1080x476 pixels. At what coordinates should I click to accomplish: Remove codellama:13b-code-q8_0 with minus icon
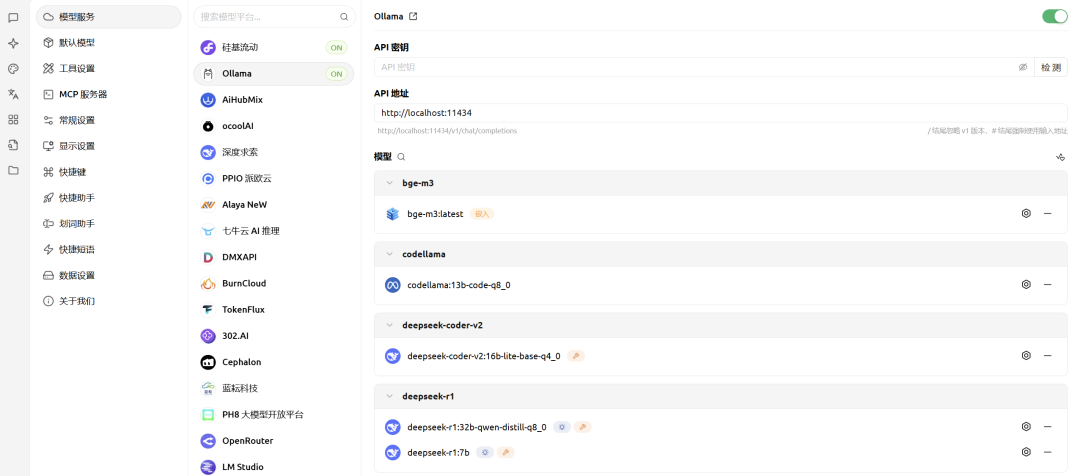[1048, 284]
